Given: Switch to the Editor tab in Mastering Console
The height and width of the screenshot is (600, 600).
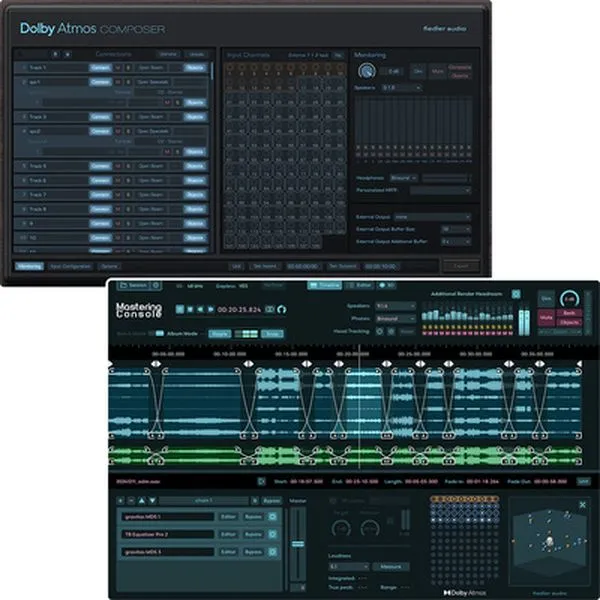Looking at the screenshot, I should click(359, 285).
